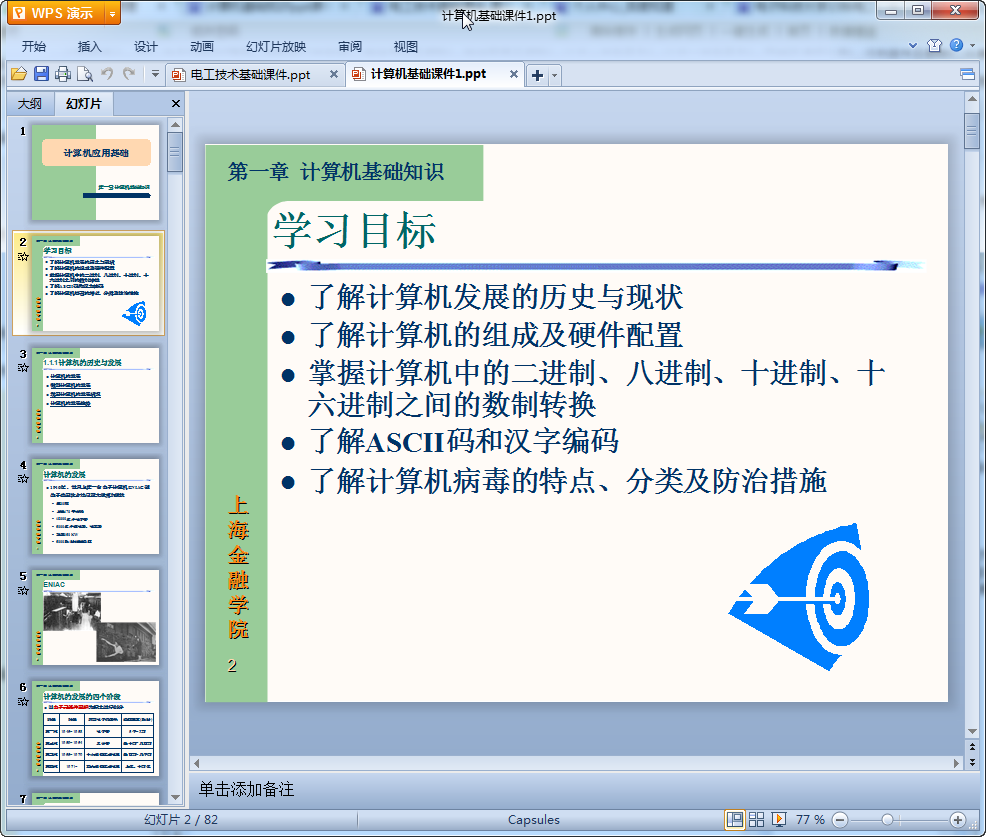Zoom out with minus button
The height and width of the screenshot is (837, 986).
coord(840,819)
